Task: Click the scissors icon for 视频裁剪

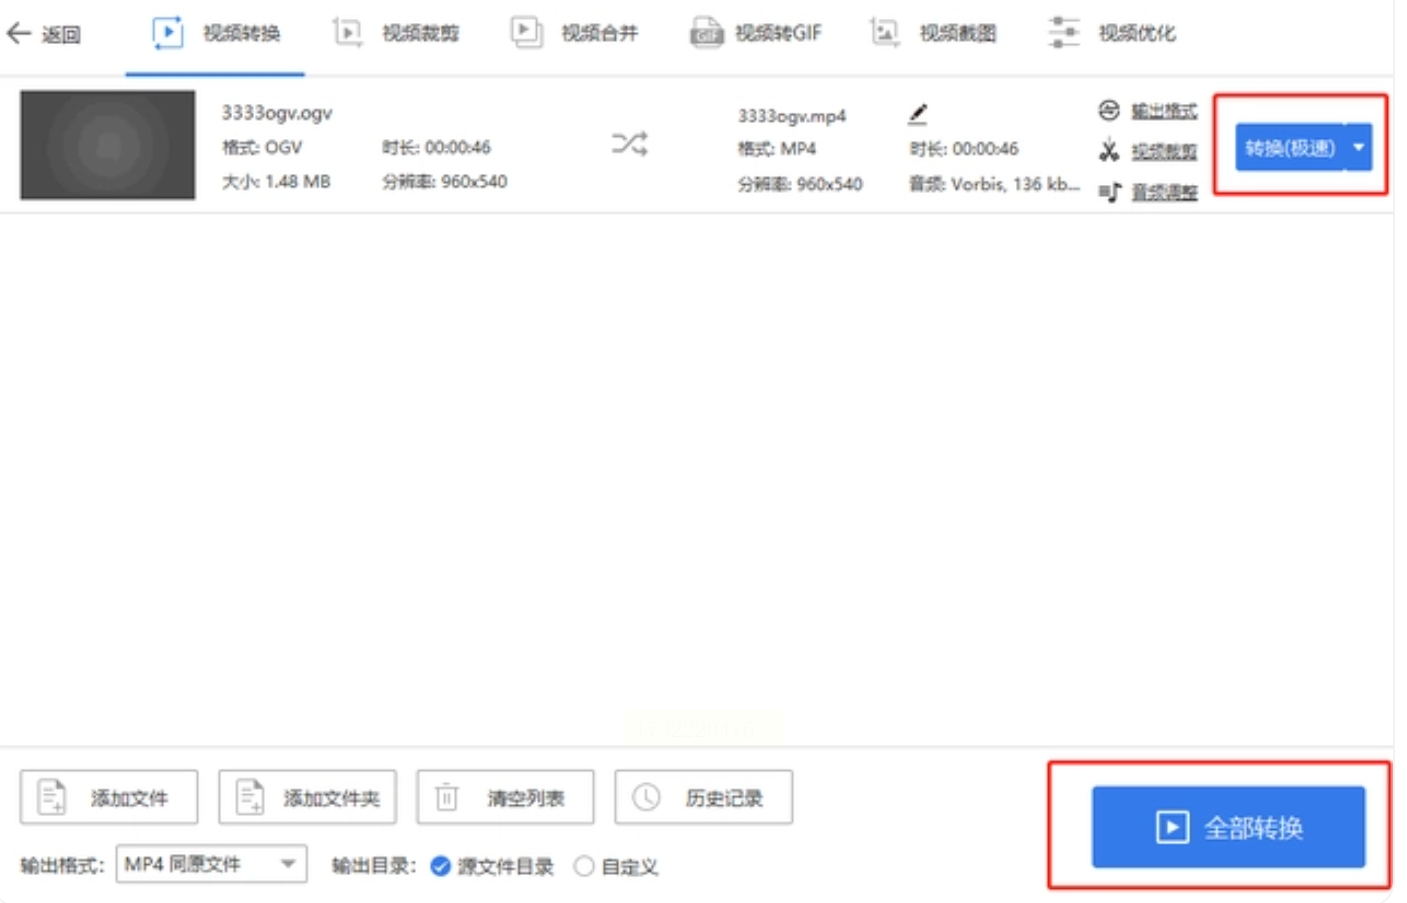Action: tap(1108, 151)
